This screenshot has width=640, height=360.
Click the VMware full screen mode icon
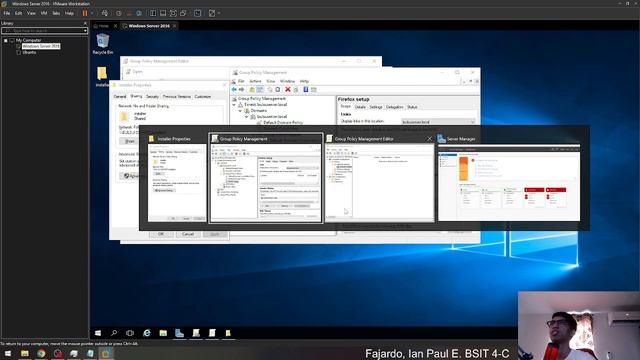coord(173,13)
